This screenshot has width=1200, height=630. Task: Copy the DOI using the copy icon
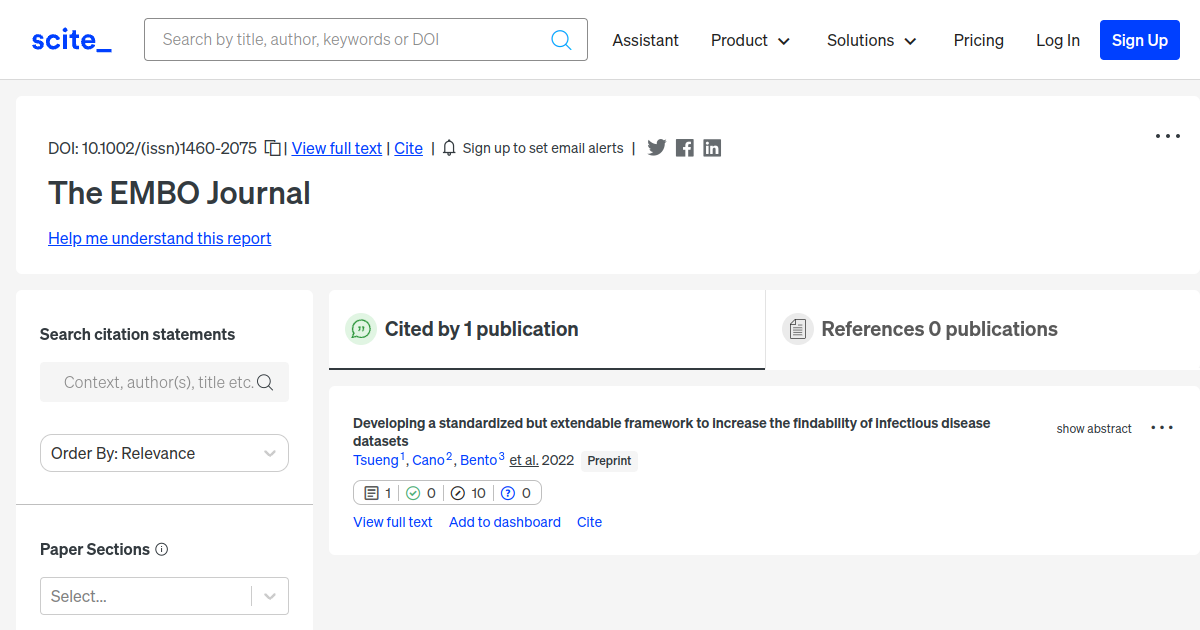point(272,148)
